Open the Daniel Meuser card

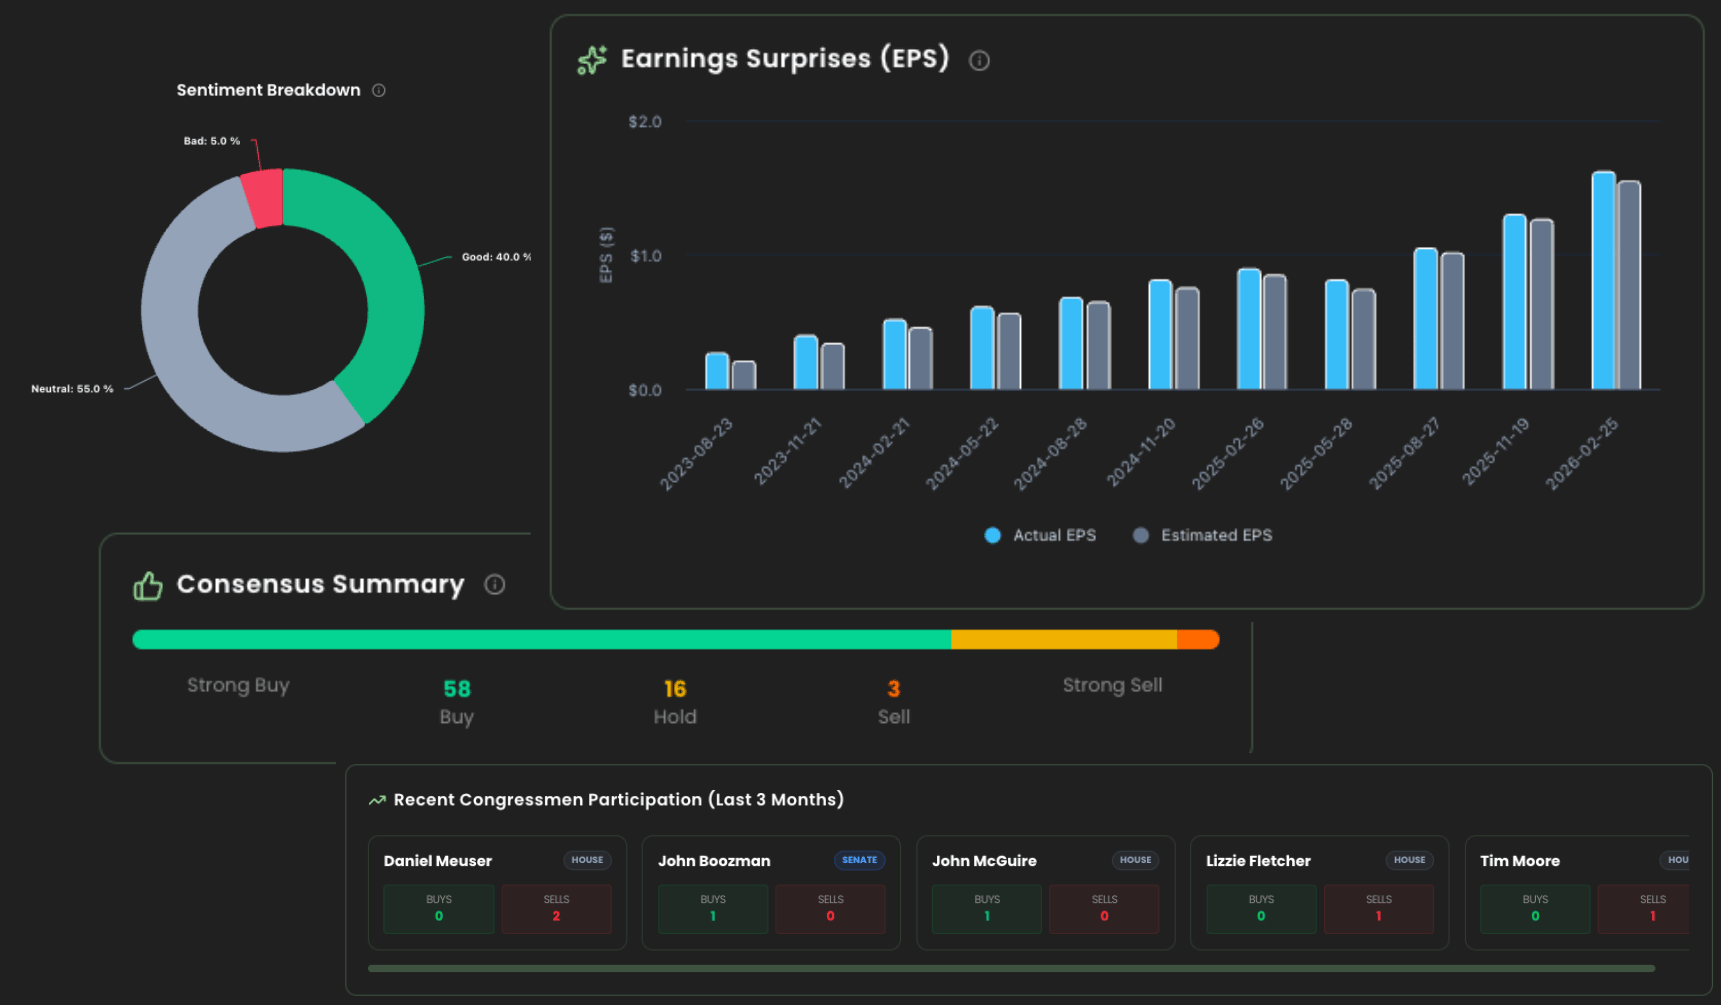[x=498, y=893]
